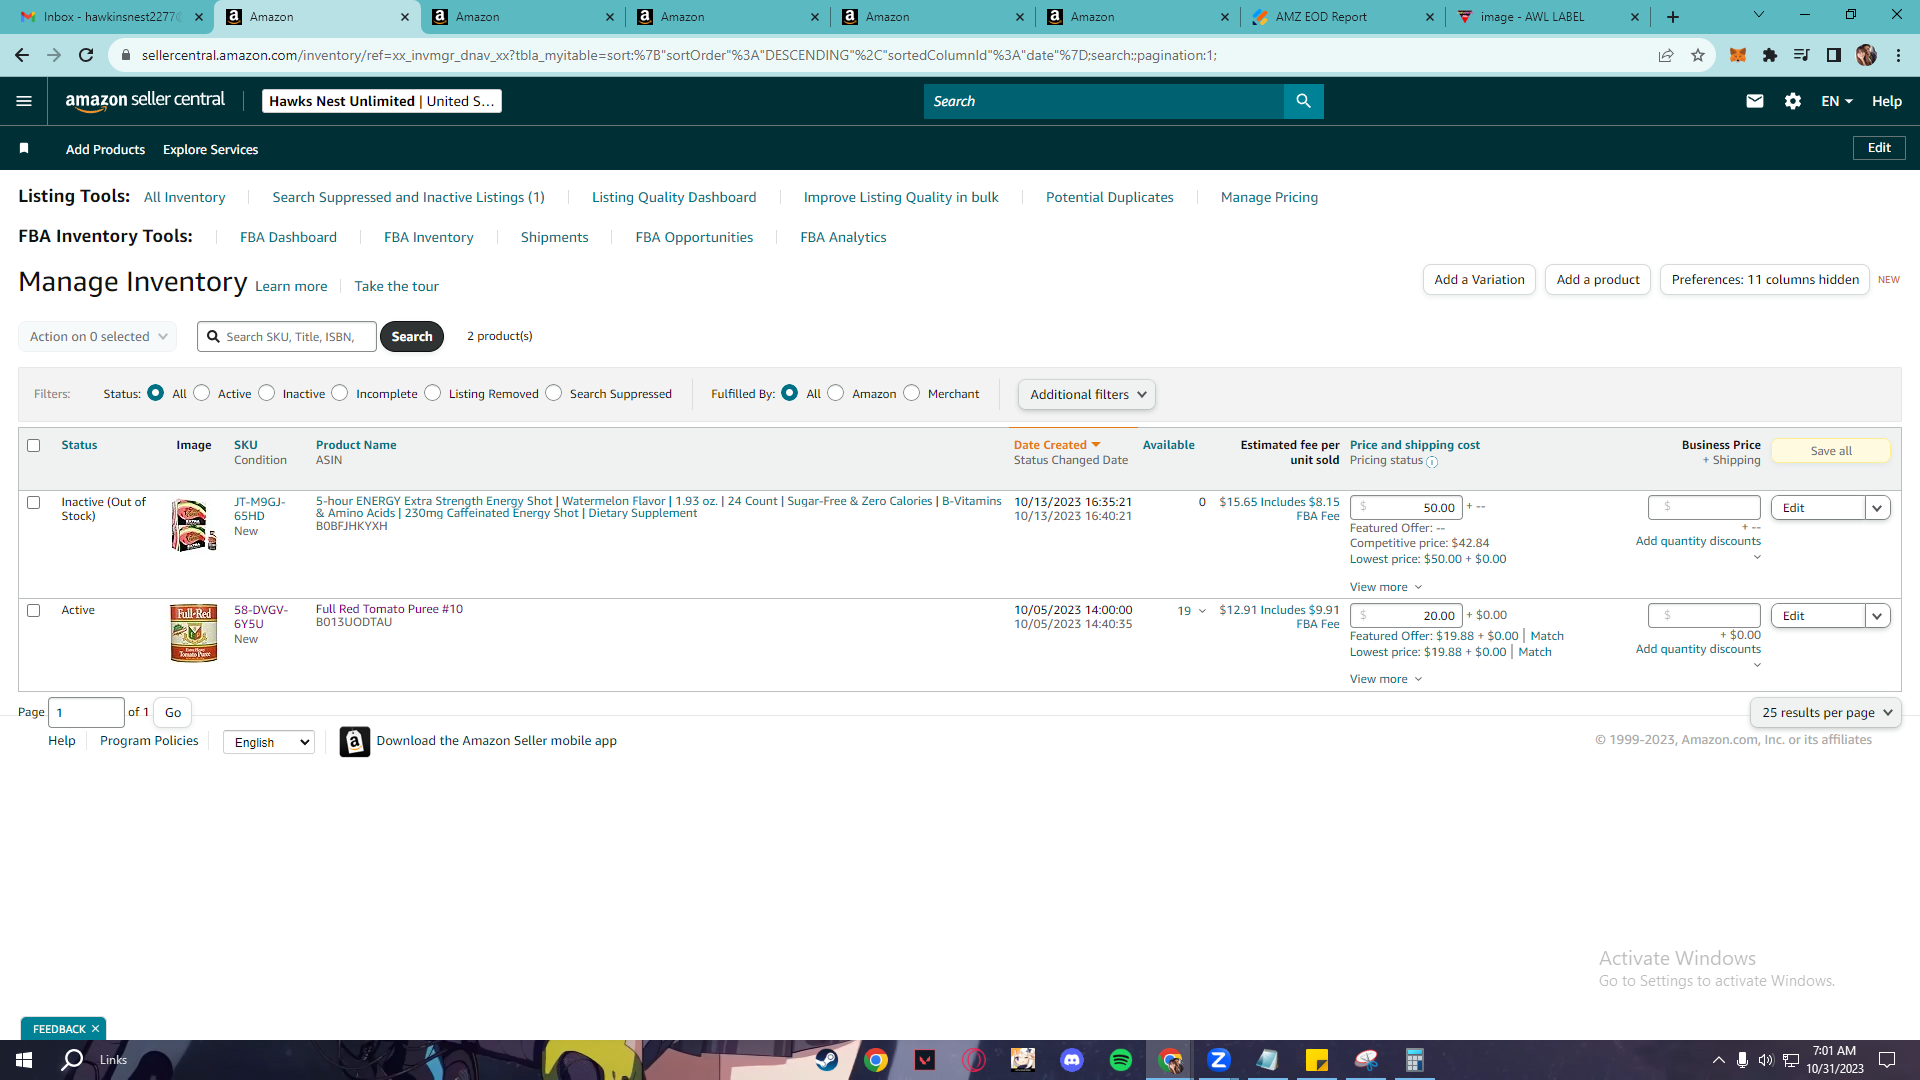The width and height of the screenshot is (1920, 1080).
Task: Toggle the browser side panel icon
Action: click(x=1834, y=55)
